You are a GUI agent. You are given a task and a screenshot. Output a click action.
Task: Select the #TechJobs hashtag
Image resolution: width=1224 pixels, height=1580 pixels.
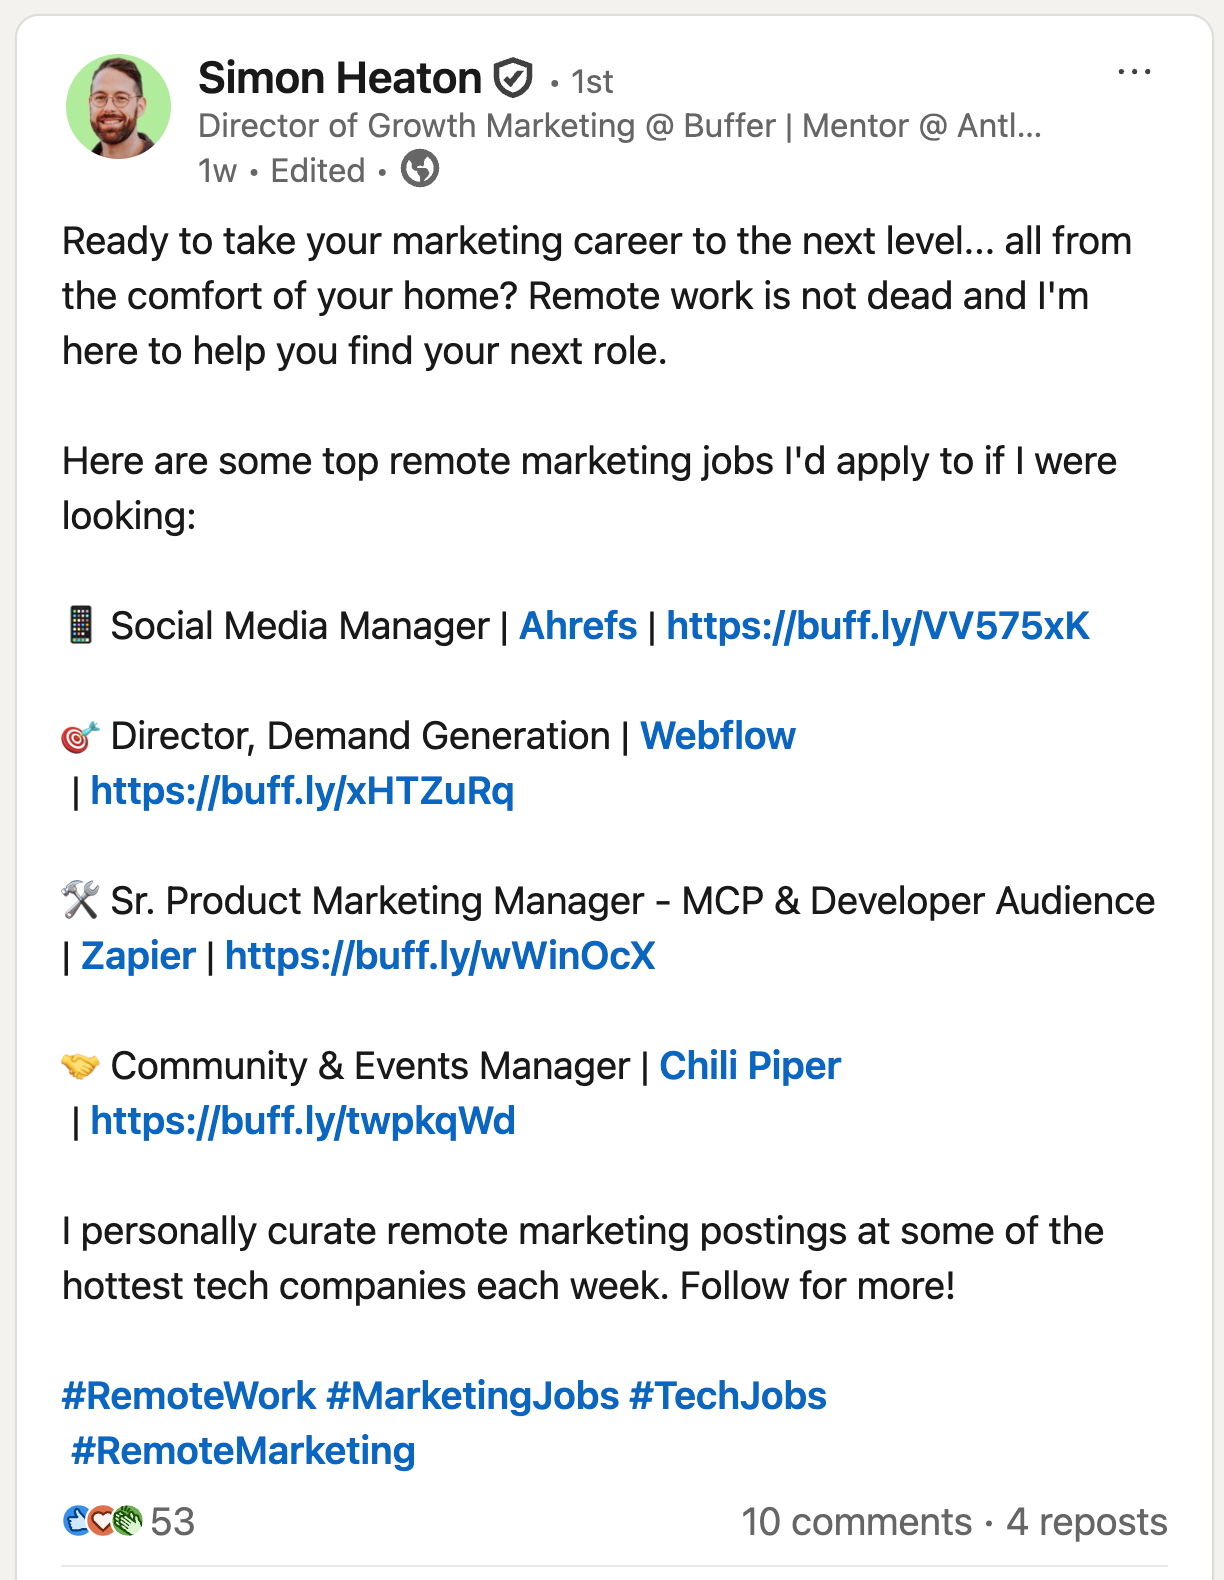(x=727, y=1395)
